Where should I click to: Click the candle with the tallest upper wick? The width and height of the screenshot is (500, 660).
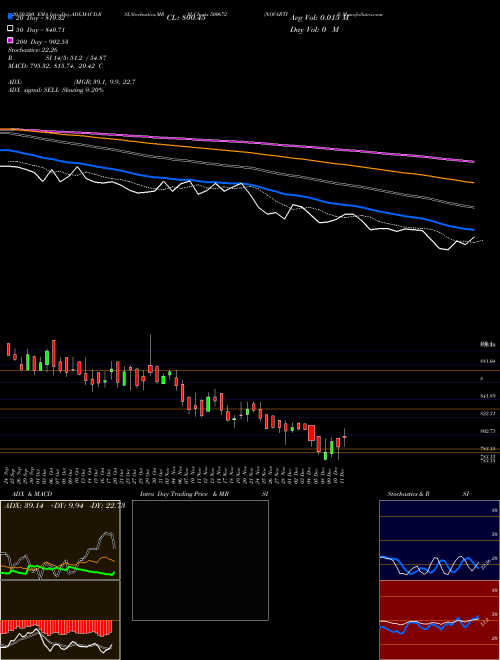point(150,354)
